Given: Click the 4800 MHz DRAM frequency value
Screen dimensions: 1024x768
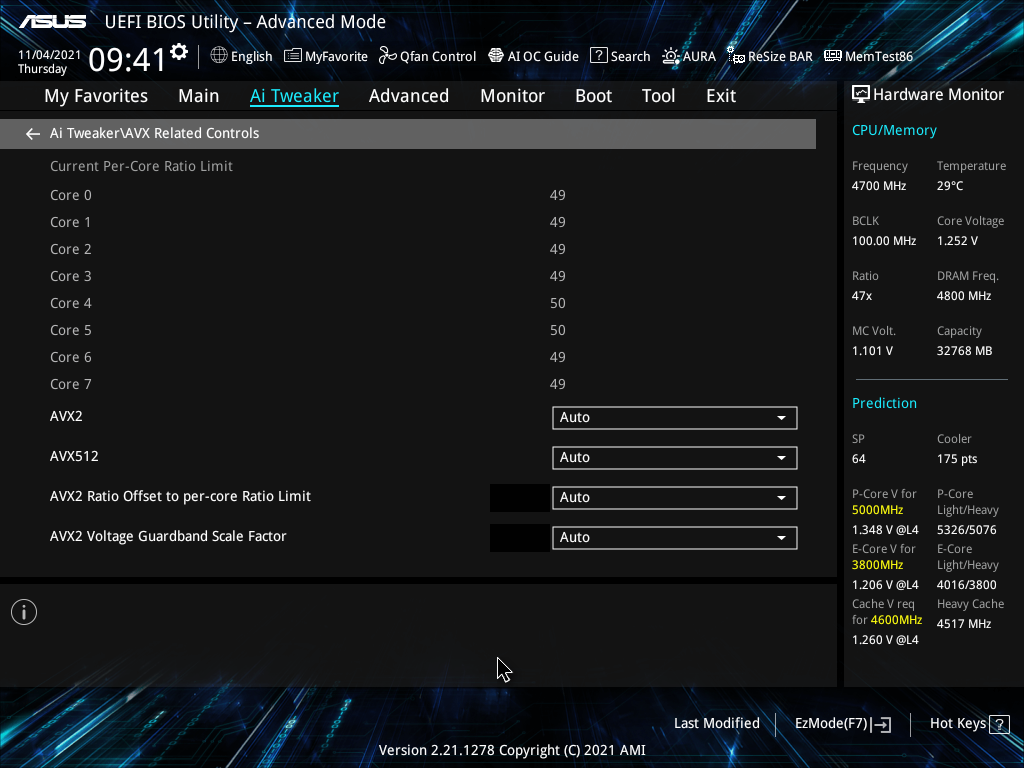Looking at the screenshot, I should coord(964,296).
